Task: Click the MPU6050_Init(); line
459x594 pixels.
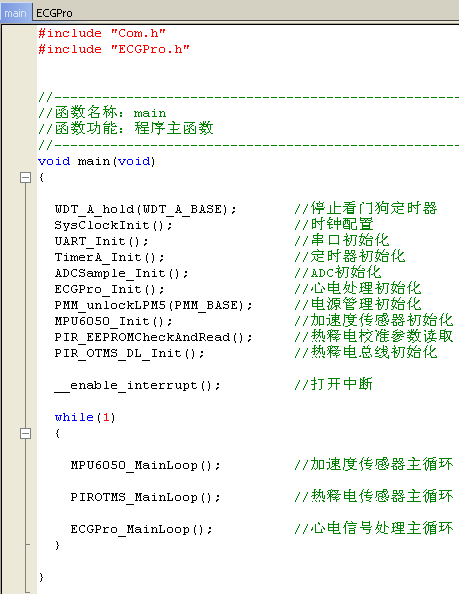Action: point(114,321)
